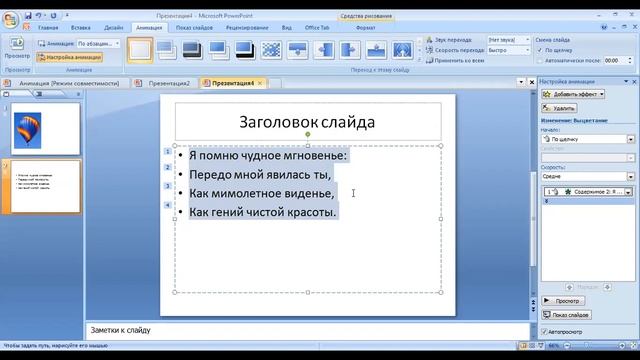Click the Заметки к слайду notes field
The image size is (640, 360).
point(307,331)
